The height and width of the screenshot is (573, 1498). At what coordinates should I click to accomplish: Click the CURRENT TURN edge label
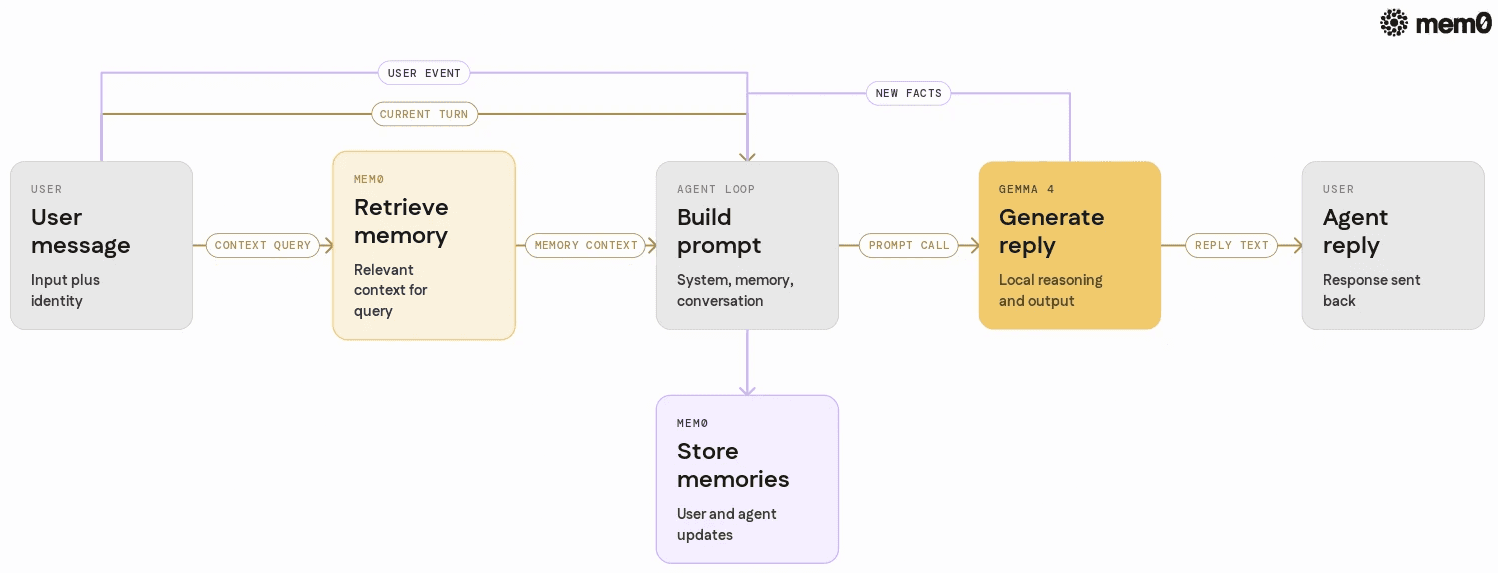pos(424,114)
